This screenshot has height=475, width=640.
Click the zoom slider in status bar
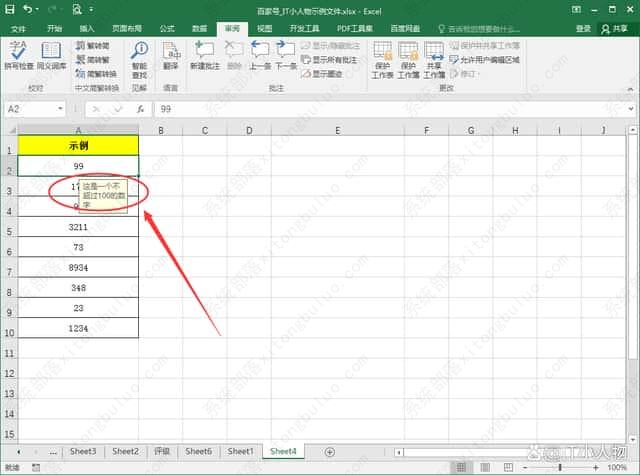point(560,467)
